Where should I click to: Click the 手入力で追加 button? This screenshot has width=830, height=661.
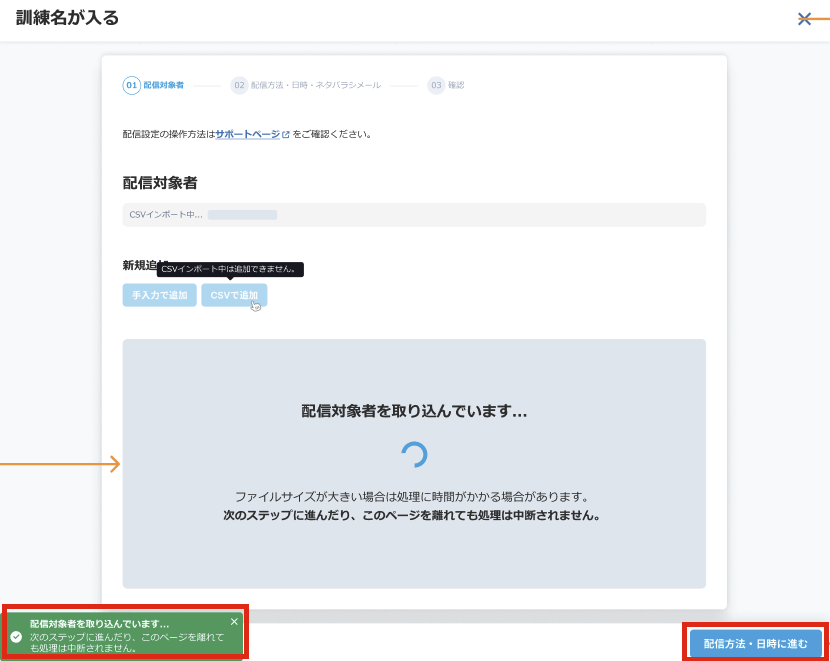[159, 295]
